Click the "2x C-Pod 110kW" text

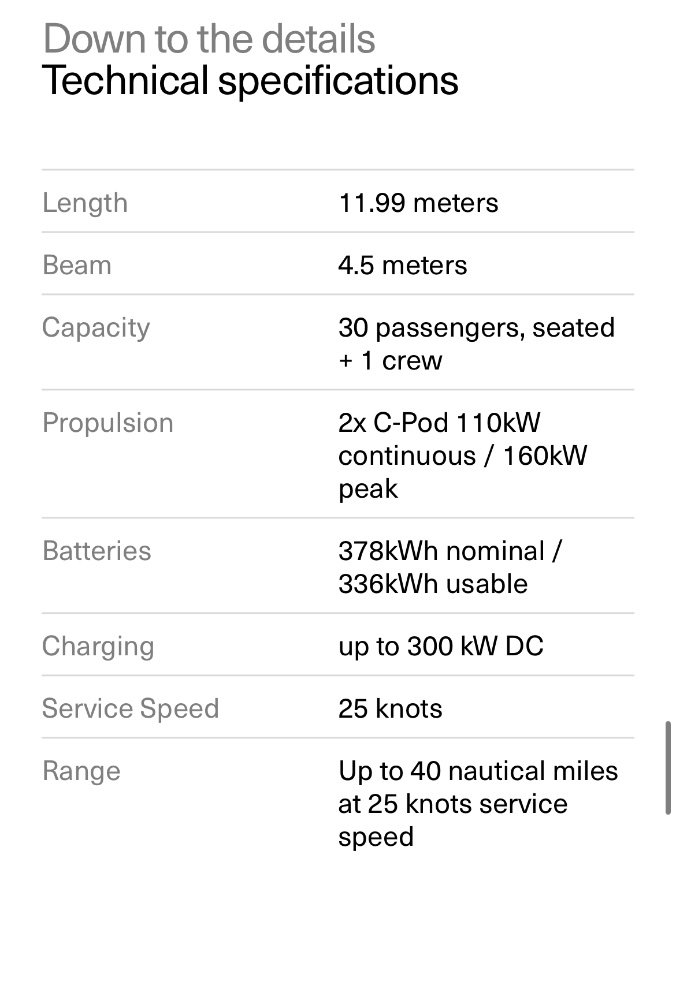click(x=439, y=423)
